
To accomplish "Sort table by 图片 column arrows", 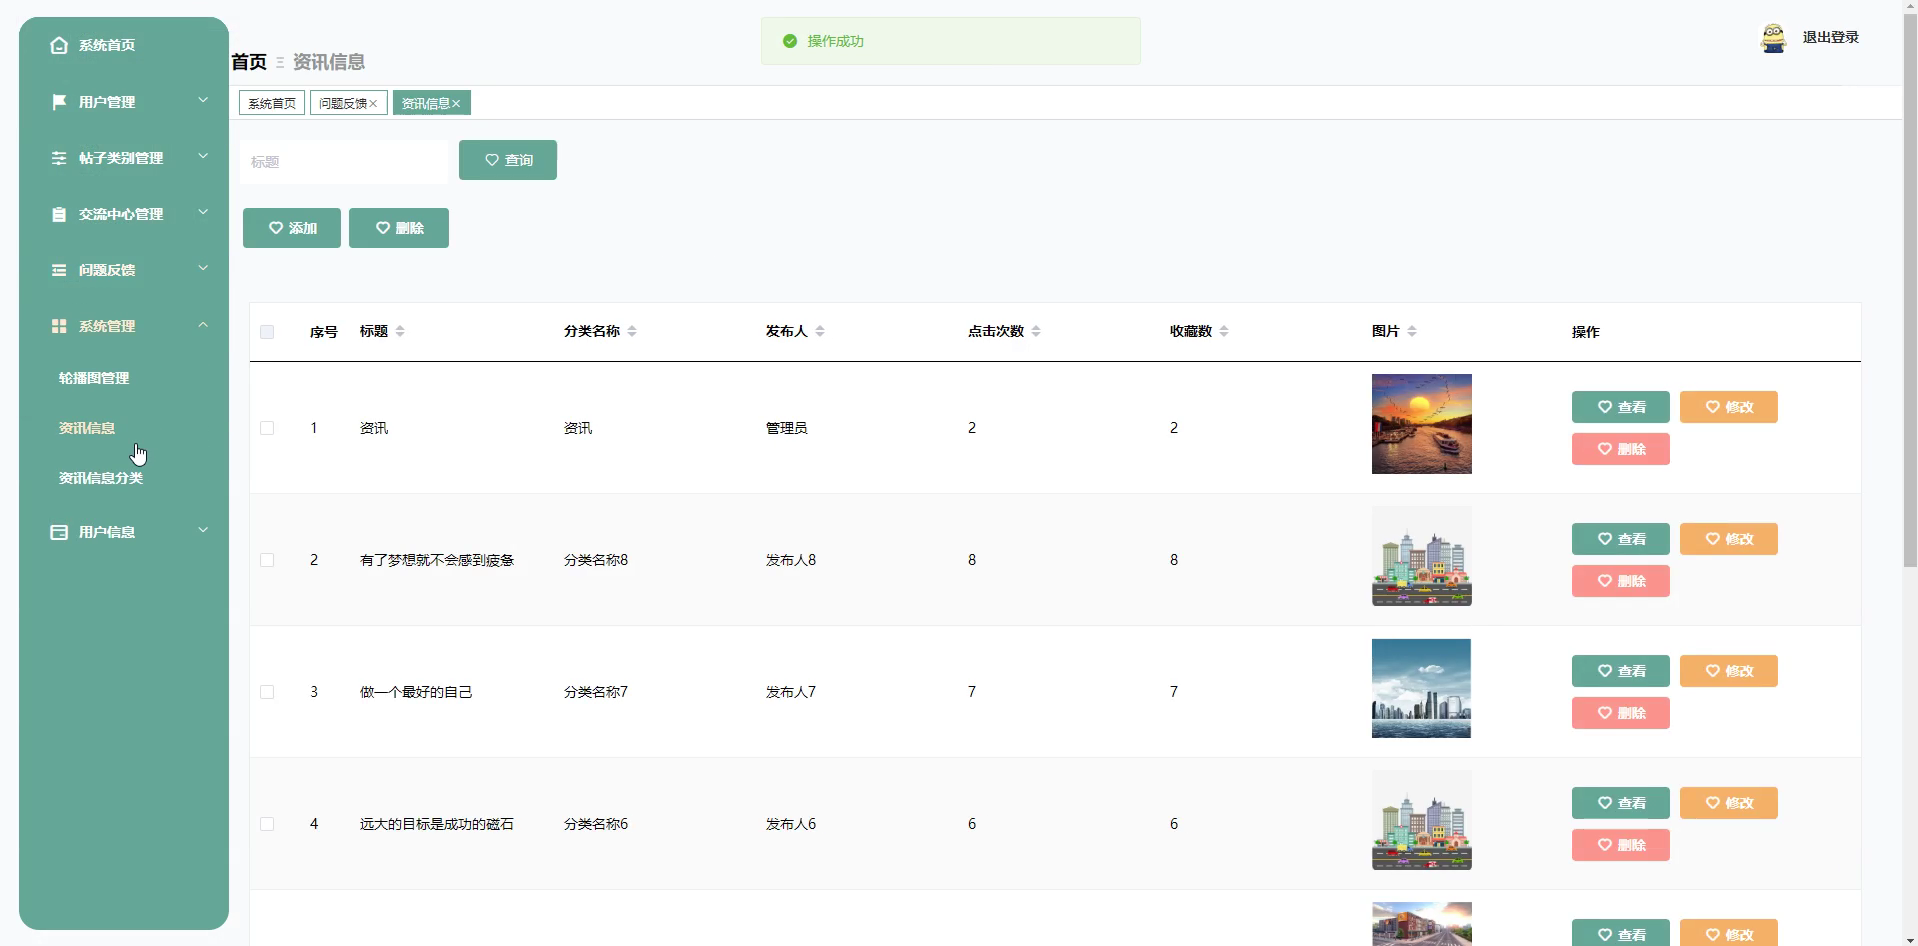I will [x=1412, y=331].
